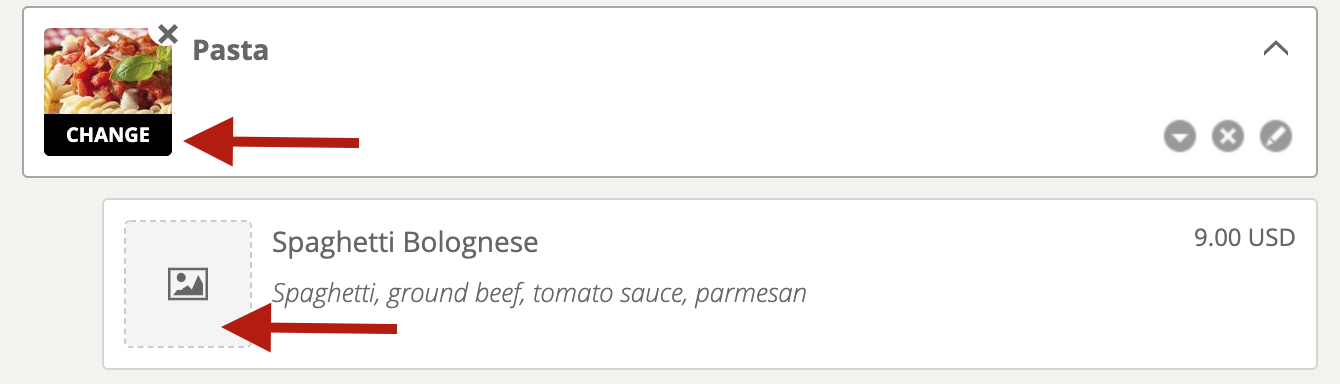Delete the Pasta category using the round X icon
The width and height of the screenshot is (1340, 384).
[1228, 135]
